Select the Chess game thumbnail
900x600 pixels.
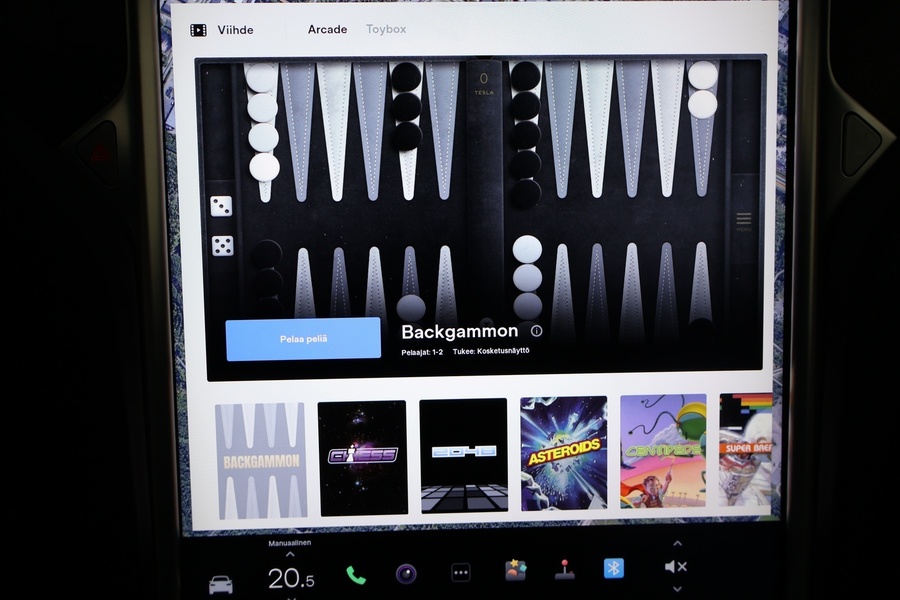coord(362,457)
